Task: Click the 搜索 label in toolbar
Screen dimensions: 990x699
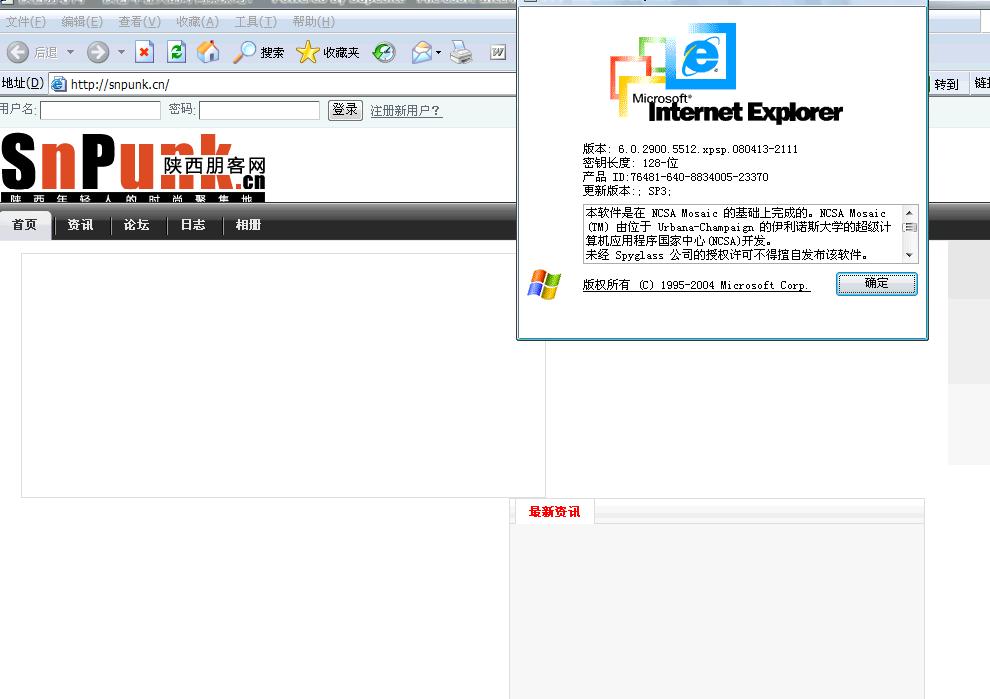Action: pos(272,52)
